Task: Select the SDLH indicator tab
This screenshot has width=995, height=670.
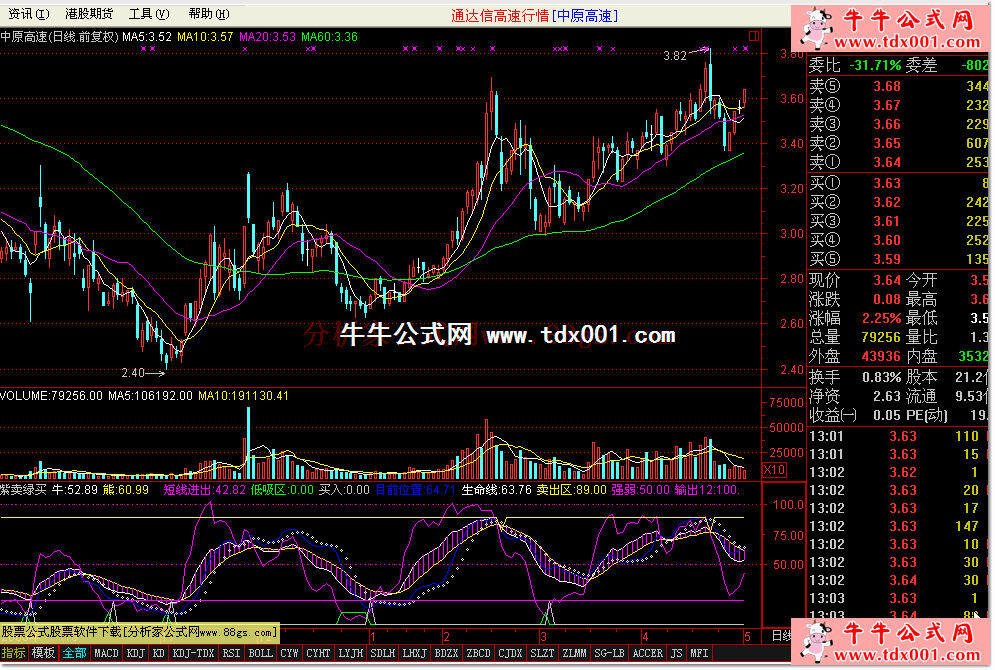Action: click(383, 653)
